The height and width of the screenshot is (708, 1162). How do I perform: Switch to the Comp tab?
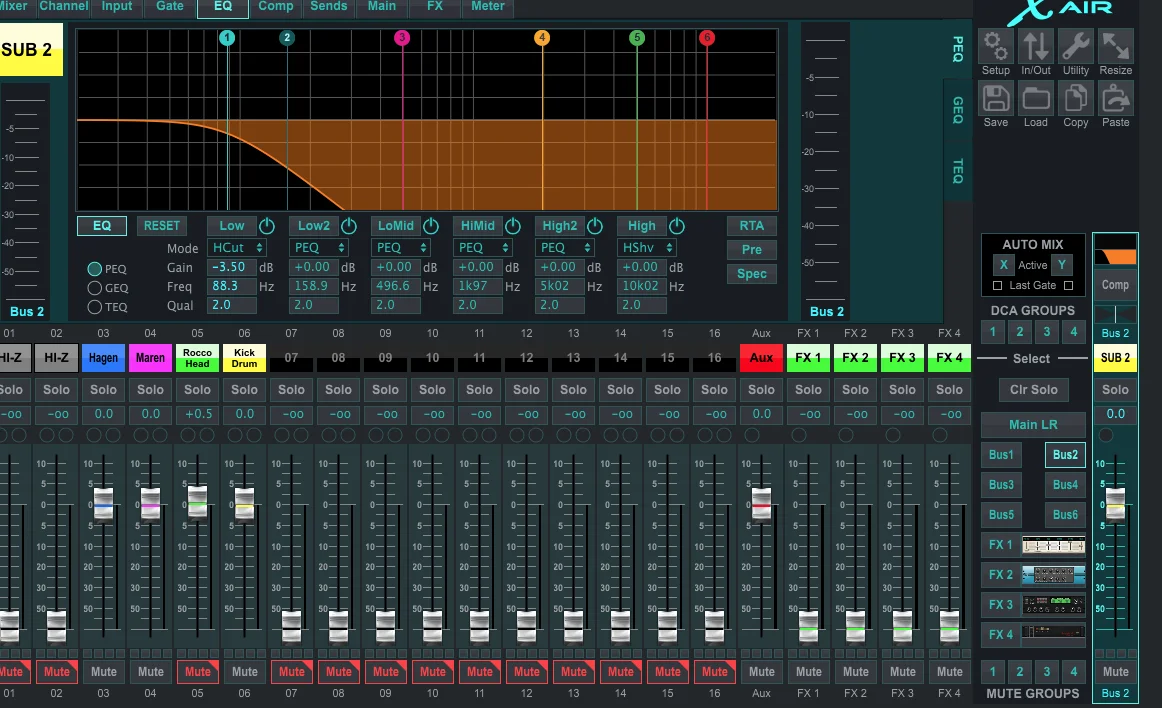coord(275,7)
